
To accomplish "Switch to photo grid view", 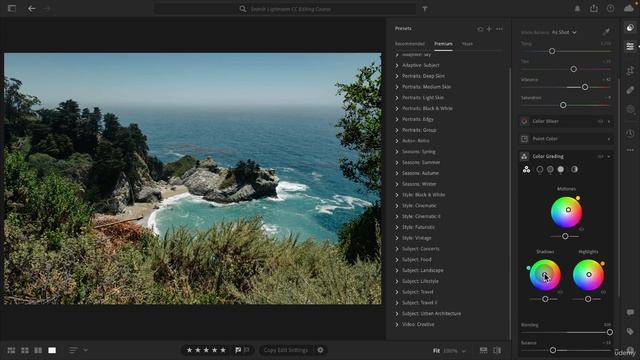I will click(11, 350).
